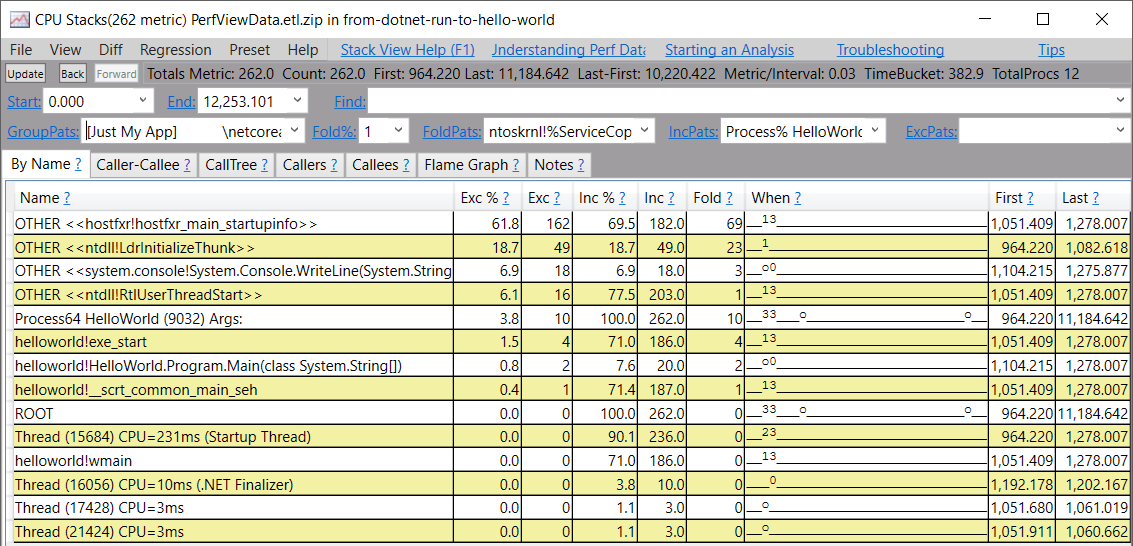
Task: Open the Regression menu
Action: (176, 50)
